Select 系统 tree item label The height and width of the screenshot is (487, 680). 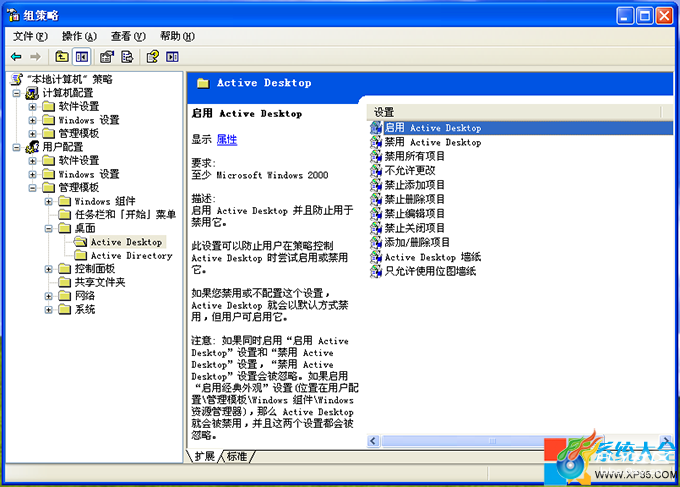pos(85,310)
